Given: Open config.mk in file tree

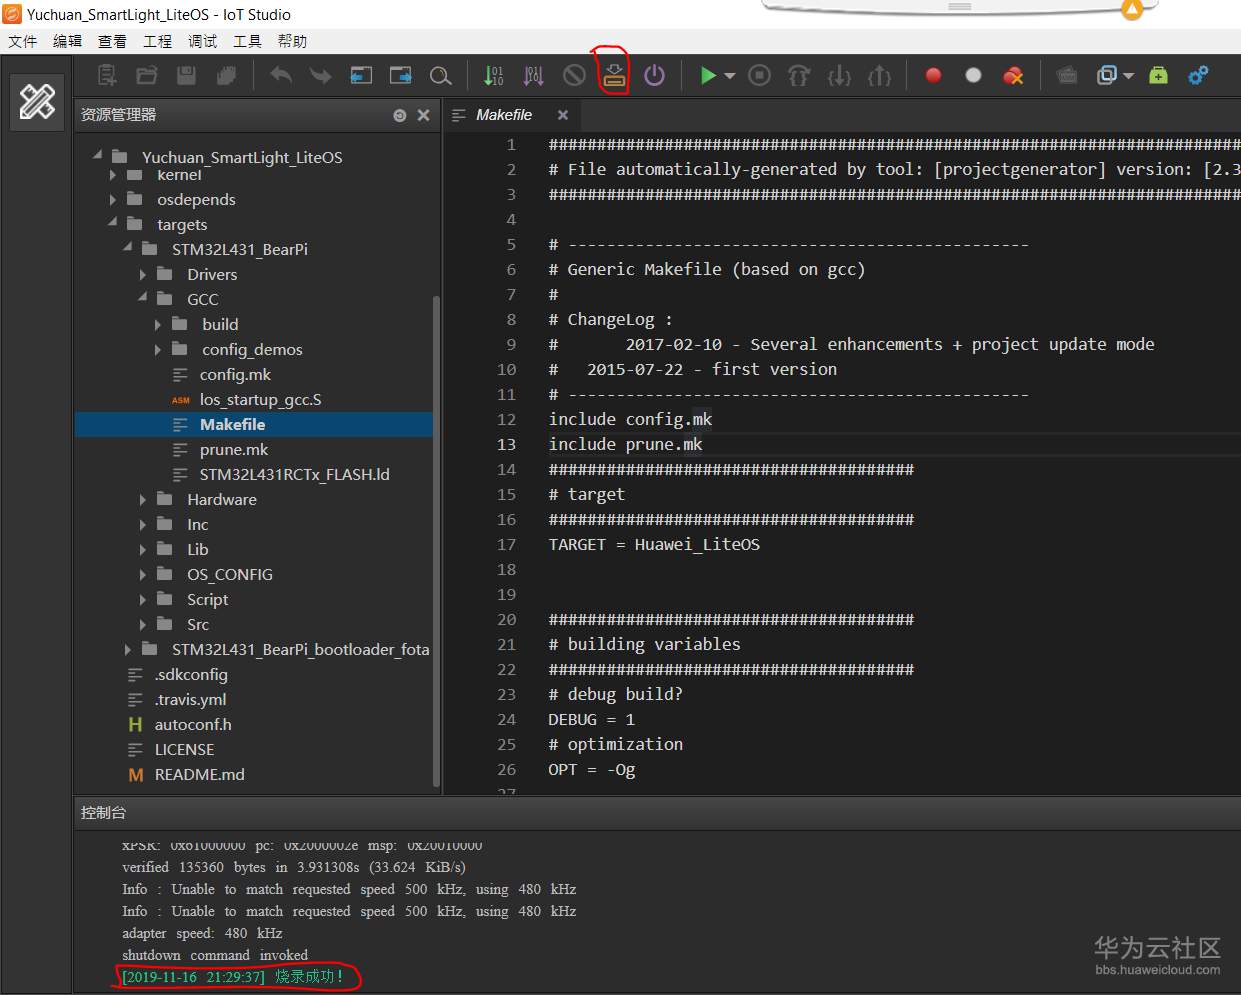Looking at the screenshot, I should point(235,374).
